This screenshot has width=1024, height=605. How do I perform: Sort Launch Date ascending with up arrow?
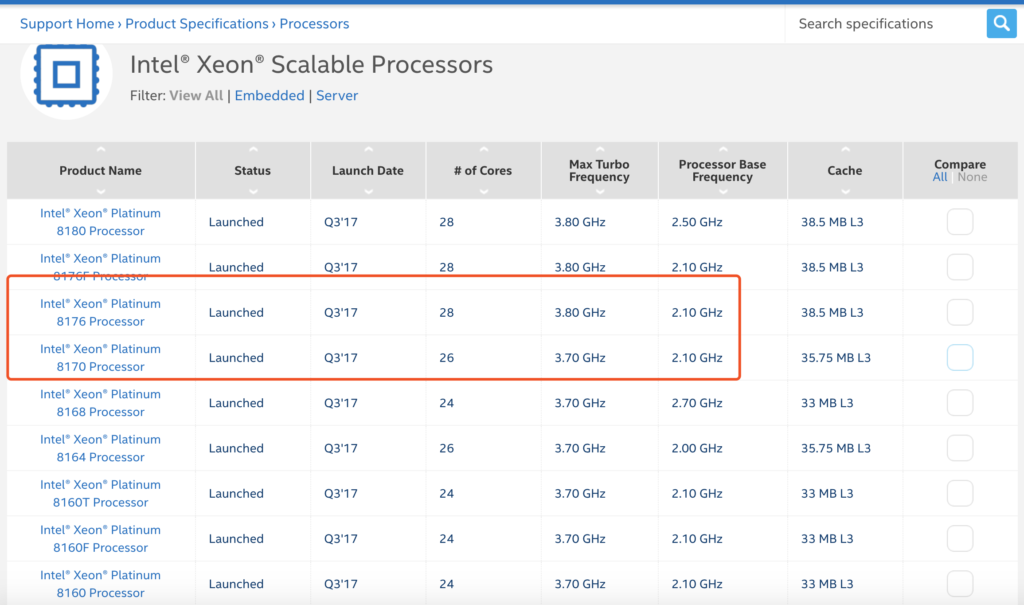[368, 150]
